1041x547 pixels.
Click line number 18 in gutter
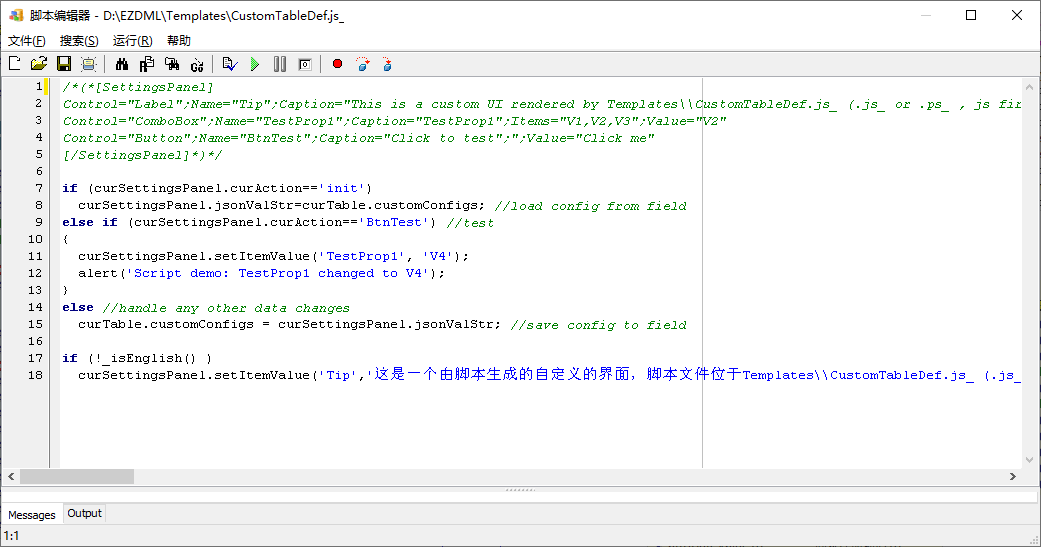[x=35, y=375]
